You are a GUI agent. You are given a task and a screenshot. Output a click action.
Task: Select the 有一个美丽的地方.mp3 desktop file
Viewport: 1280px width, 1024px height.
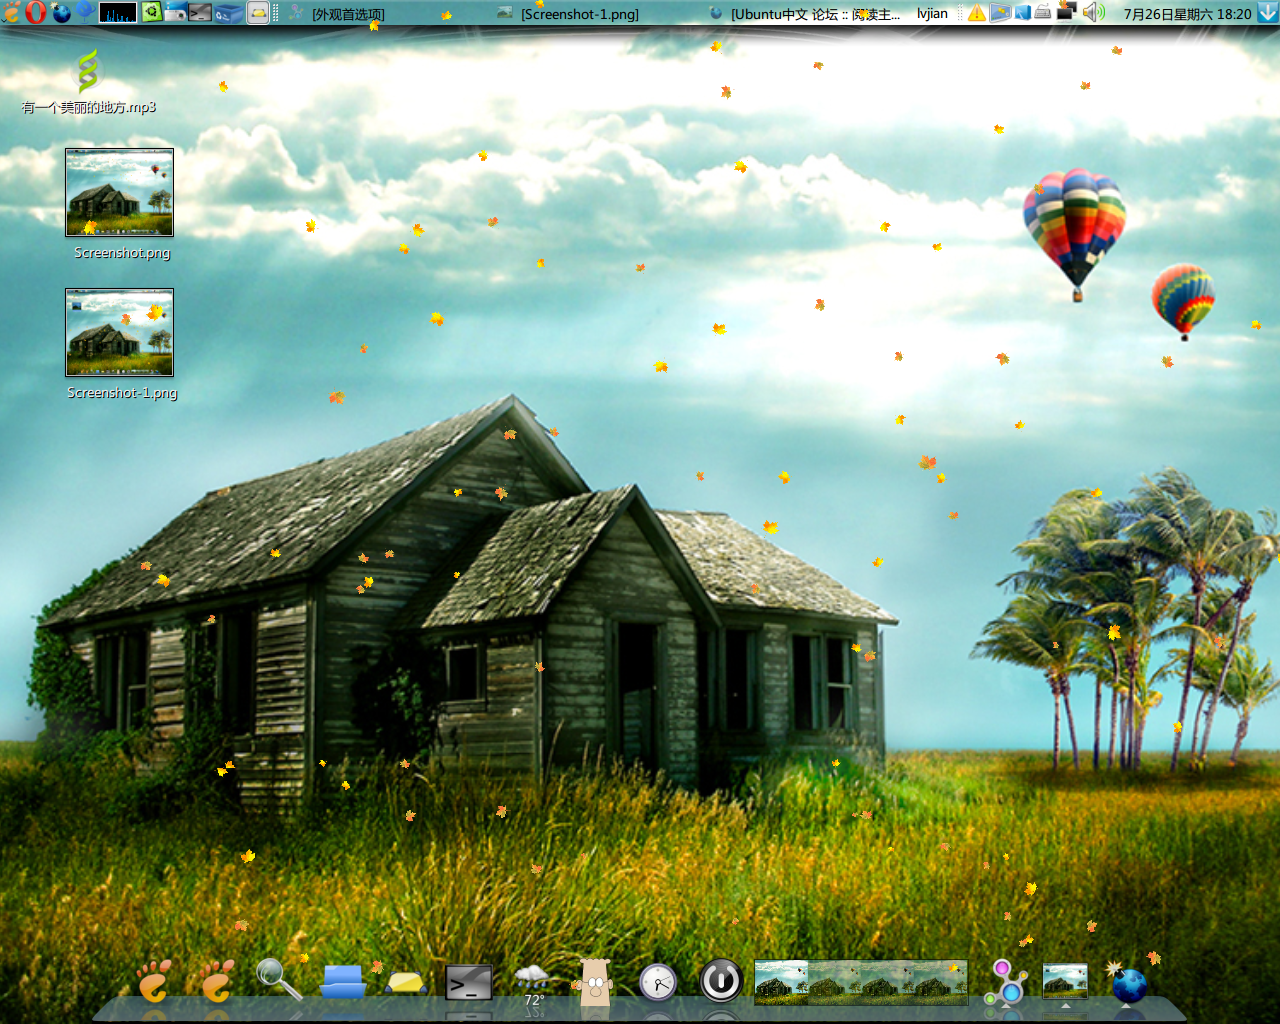(89, 82)
